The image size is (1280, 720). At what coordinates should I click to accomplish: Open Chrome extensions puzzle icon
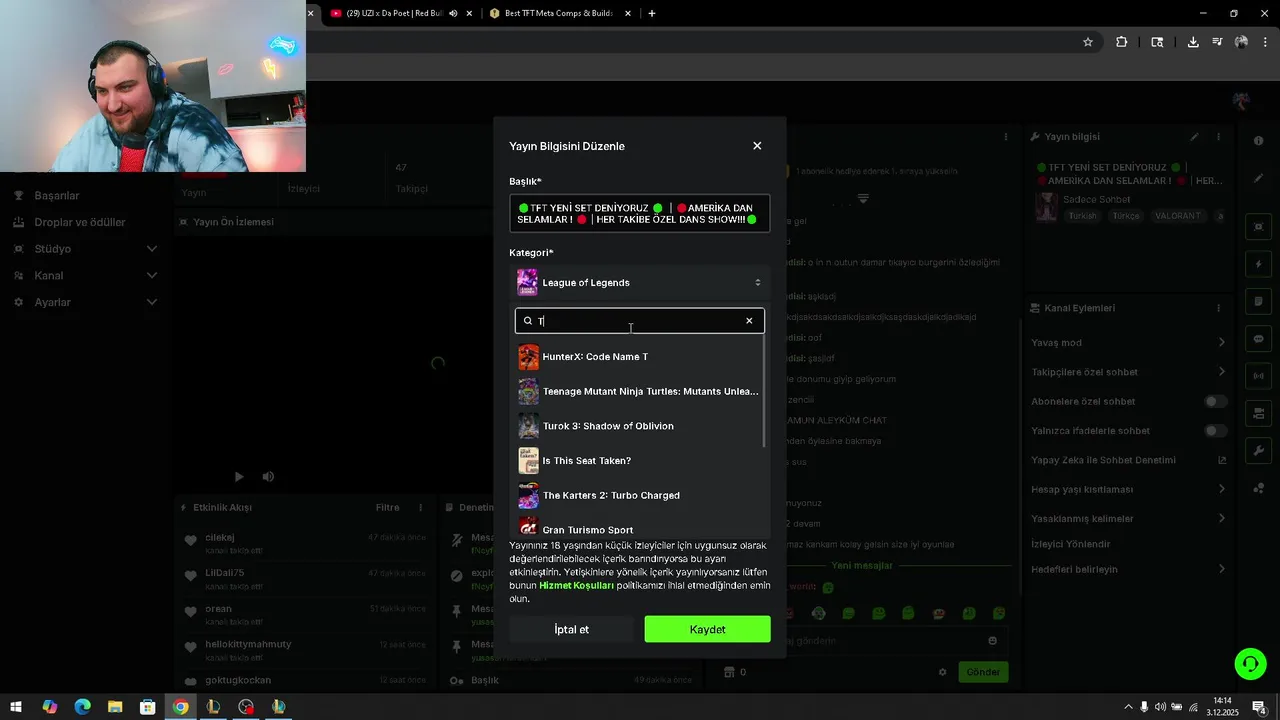pyautogui.click(x=1121, y=42)
